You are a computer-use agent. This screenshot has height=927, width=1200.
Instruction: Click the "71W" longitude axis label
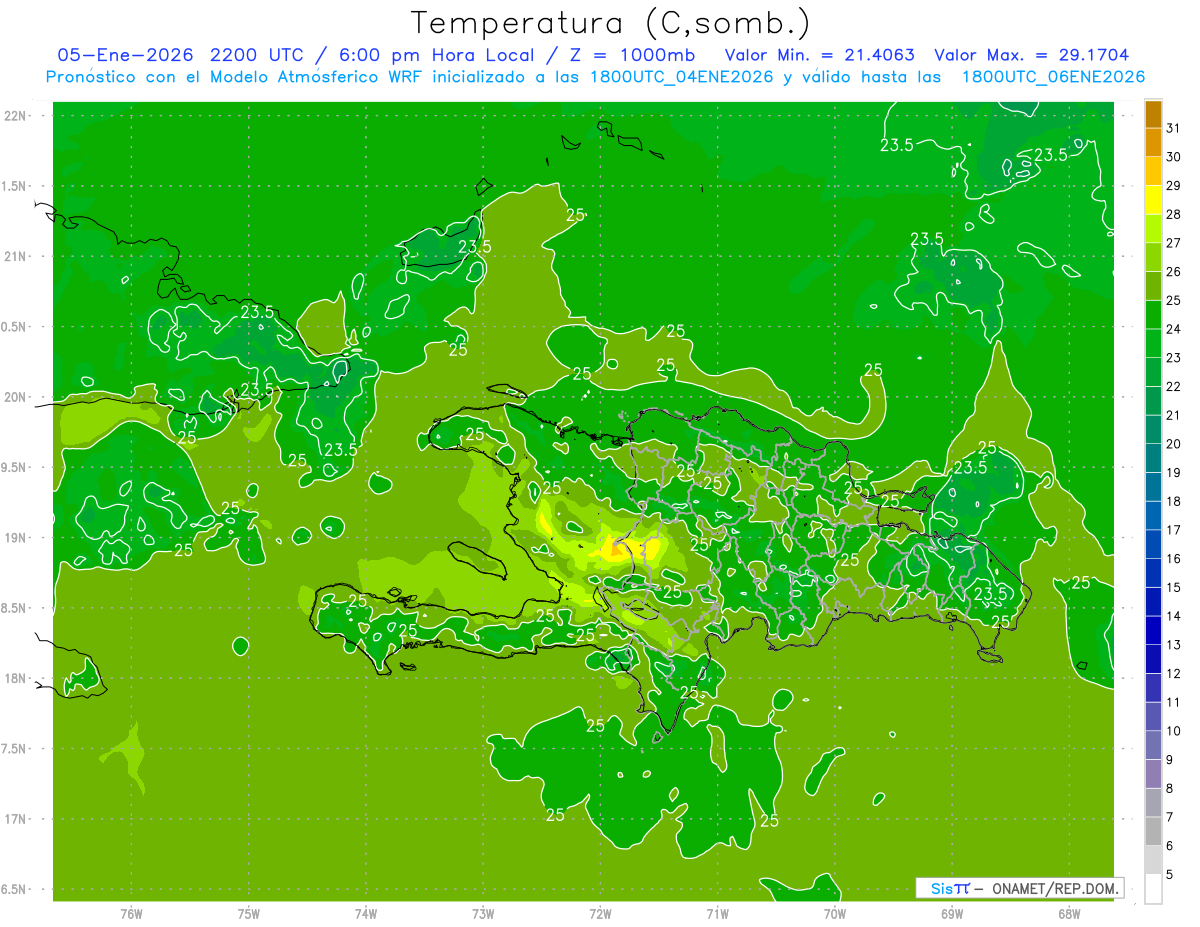pyautogui.click(x=717, y=914)
